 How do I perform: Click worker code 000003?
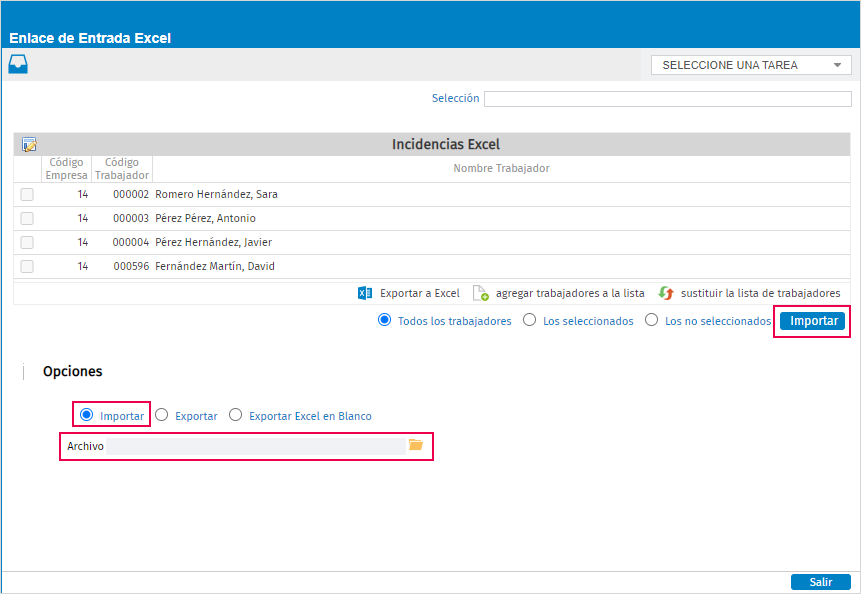pos(131,218)
